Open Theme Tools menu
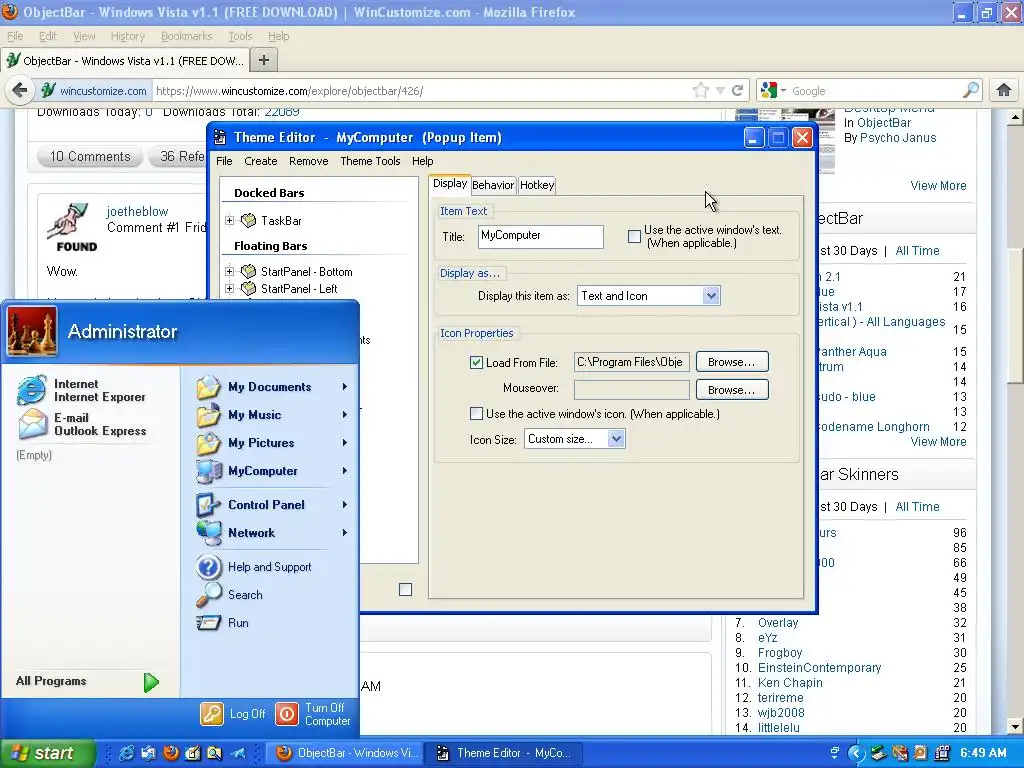Image resolution: width=1024 pixels, height=768 pixels. pyautogui.click(x=370, y=161)
